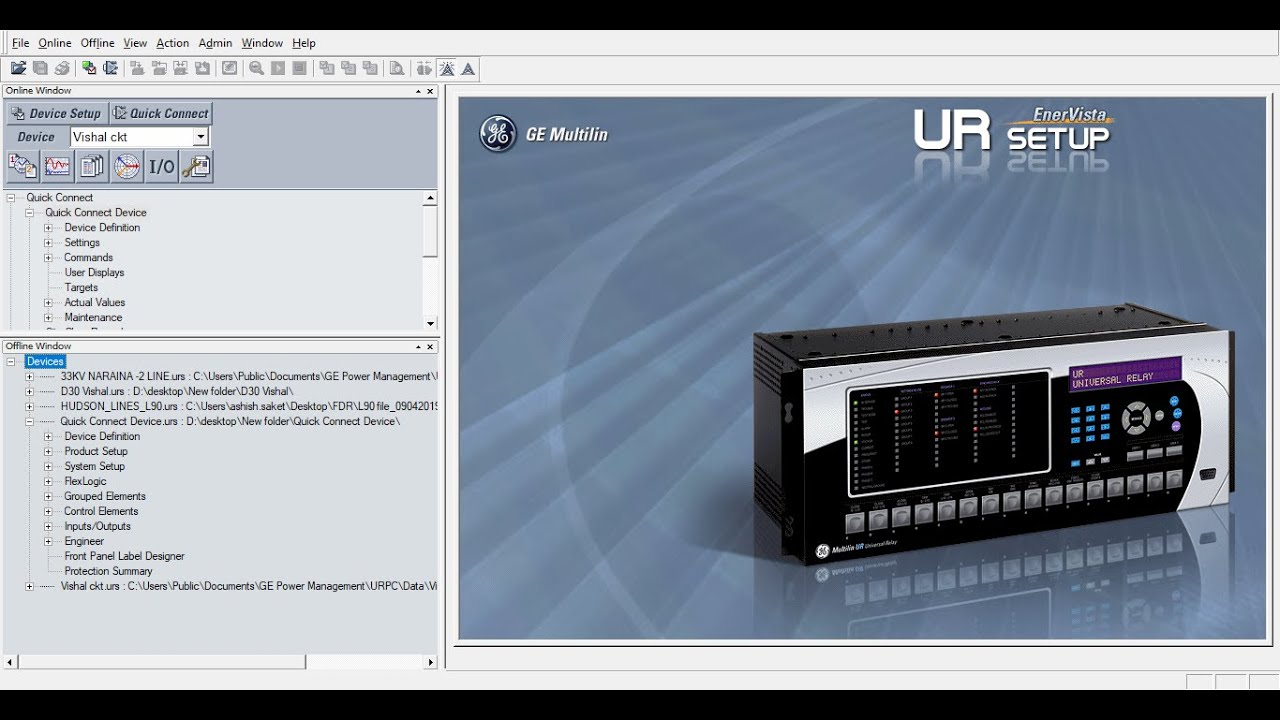The width and height of the screenshot is (1280, 720).
Task: Expand D30 Vishal.urs file node
Action: click(x=29, y=392)
